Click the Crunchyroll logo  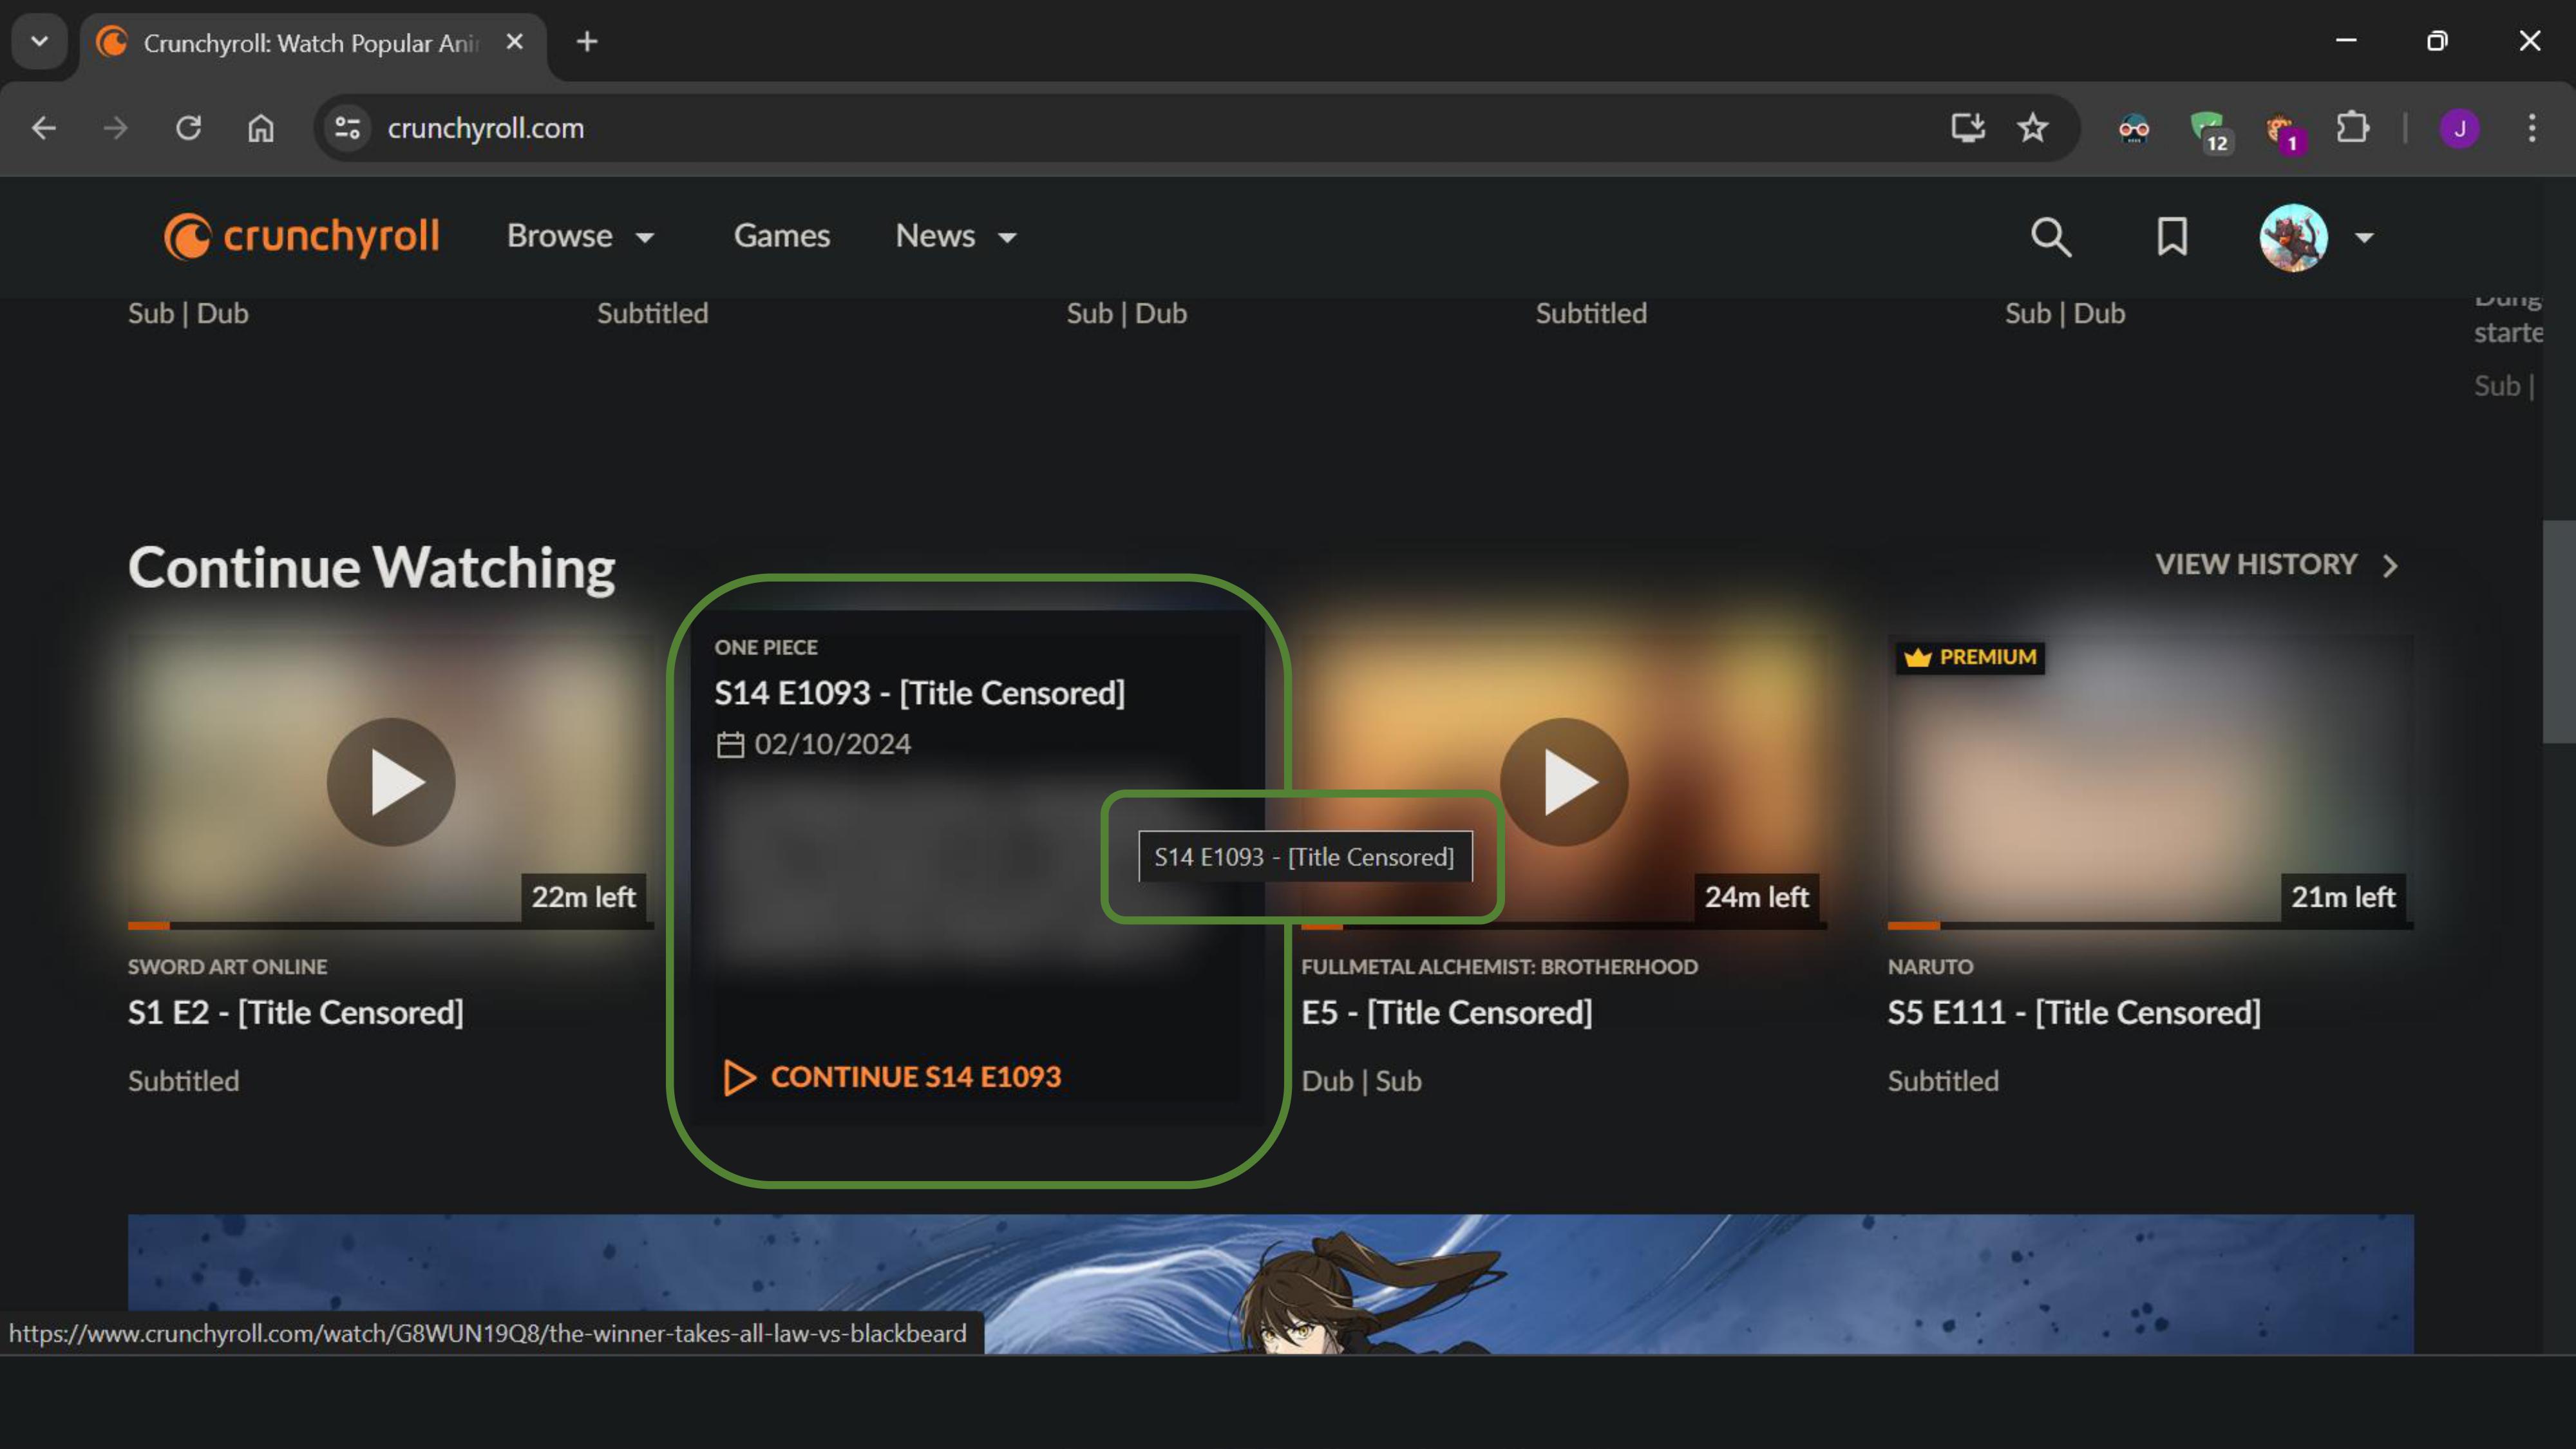(x=302, y=237)
